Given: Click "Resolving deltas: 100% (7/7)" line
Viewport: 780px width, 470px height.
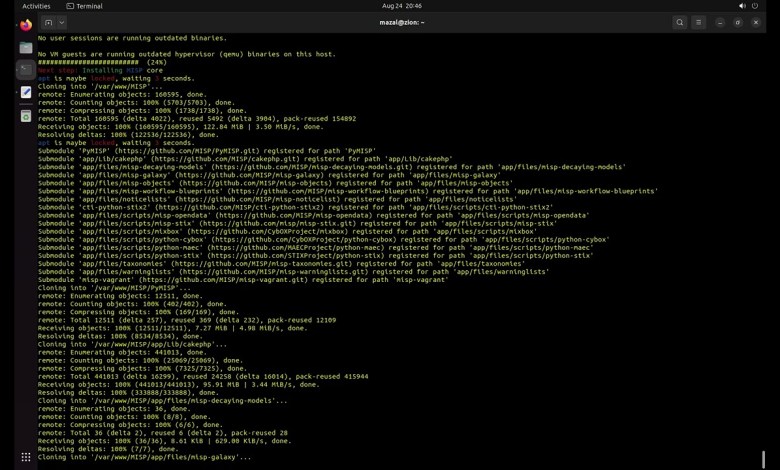Looking at the screenshot, I should click(107, 449).
